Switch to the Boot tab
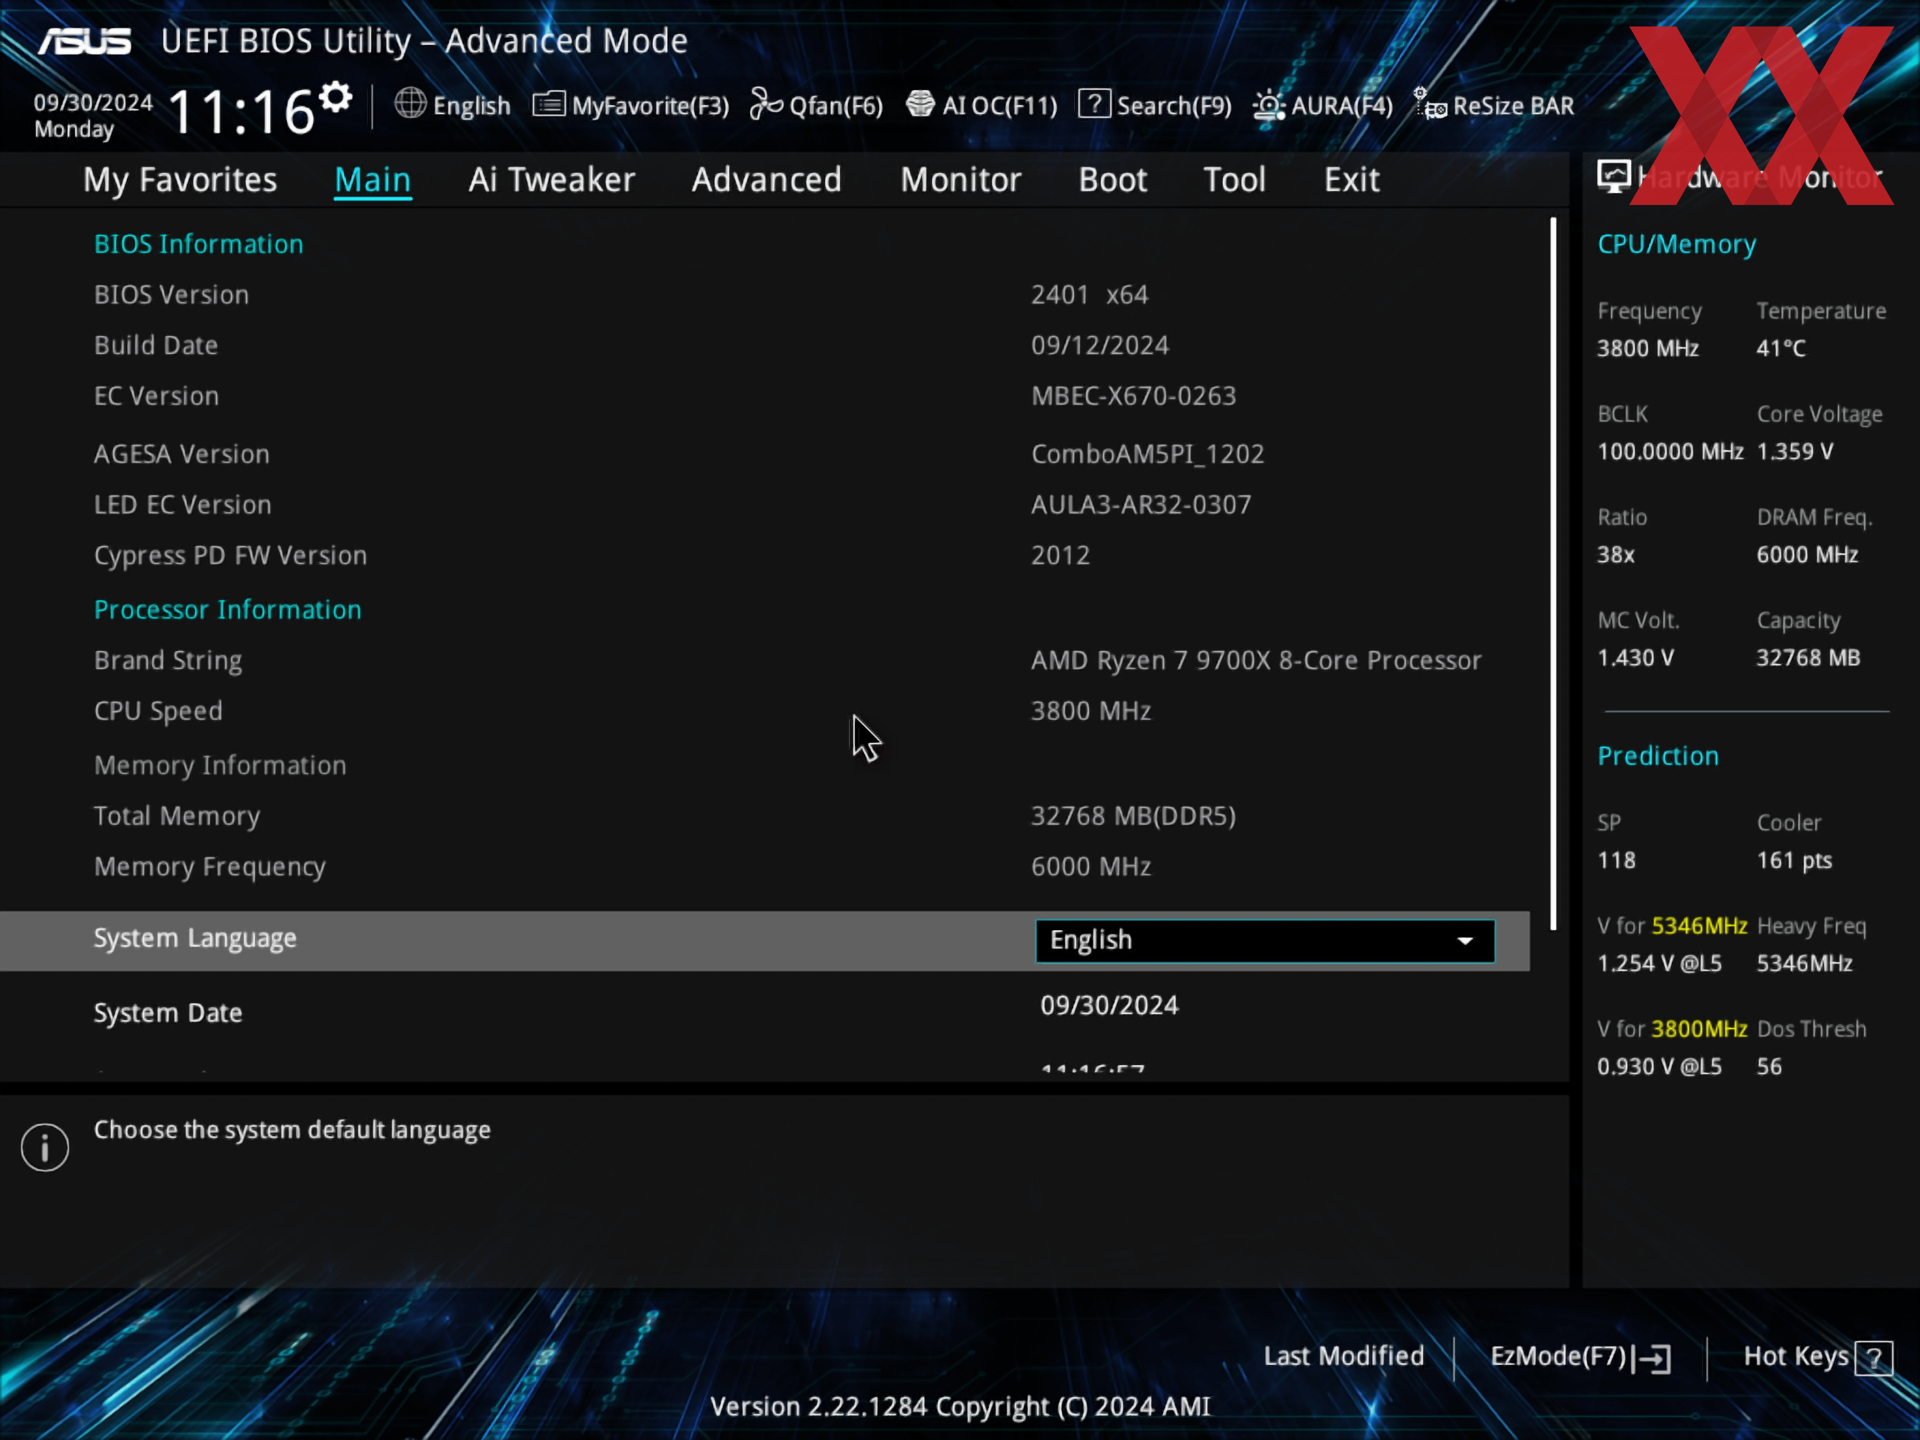This screenshot has height=1440, width=1920. pyautogui.click(x=1113, y=180)
